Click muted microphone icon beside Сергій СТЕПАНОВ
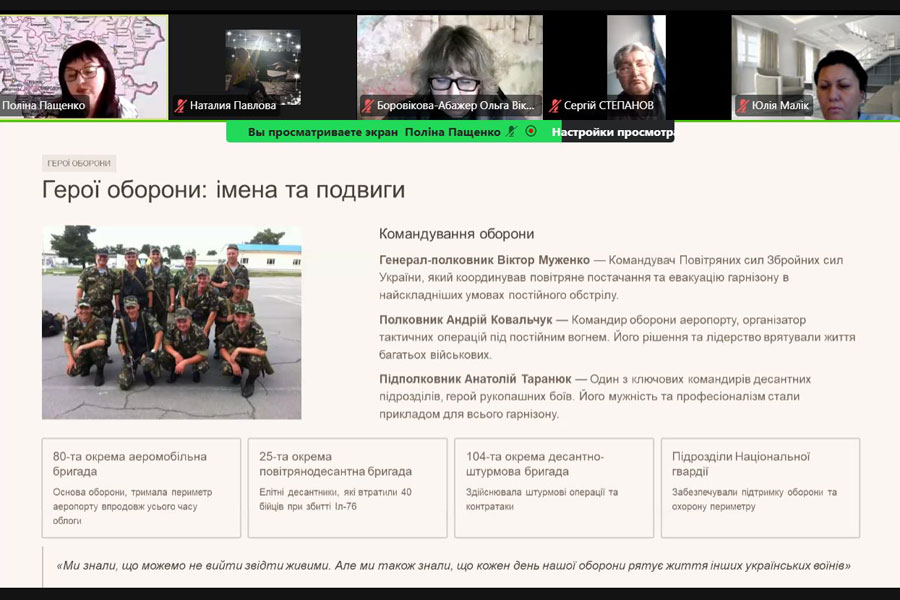The image size is (900, 600). (555, 105)
